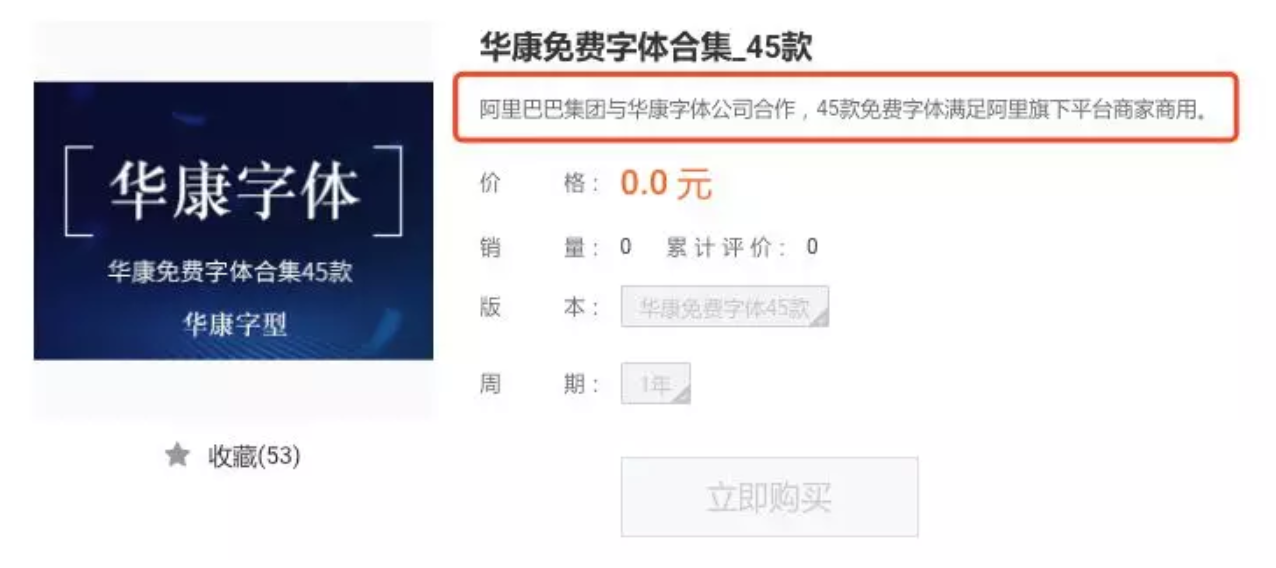
Task: Click the 版本 version label
Action: click(x=539, y=307)
